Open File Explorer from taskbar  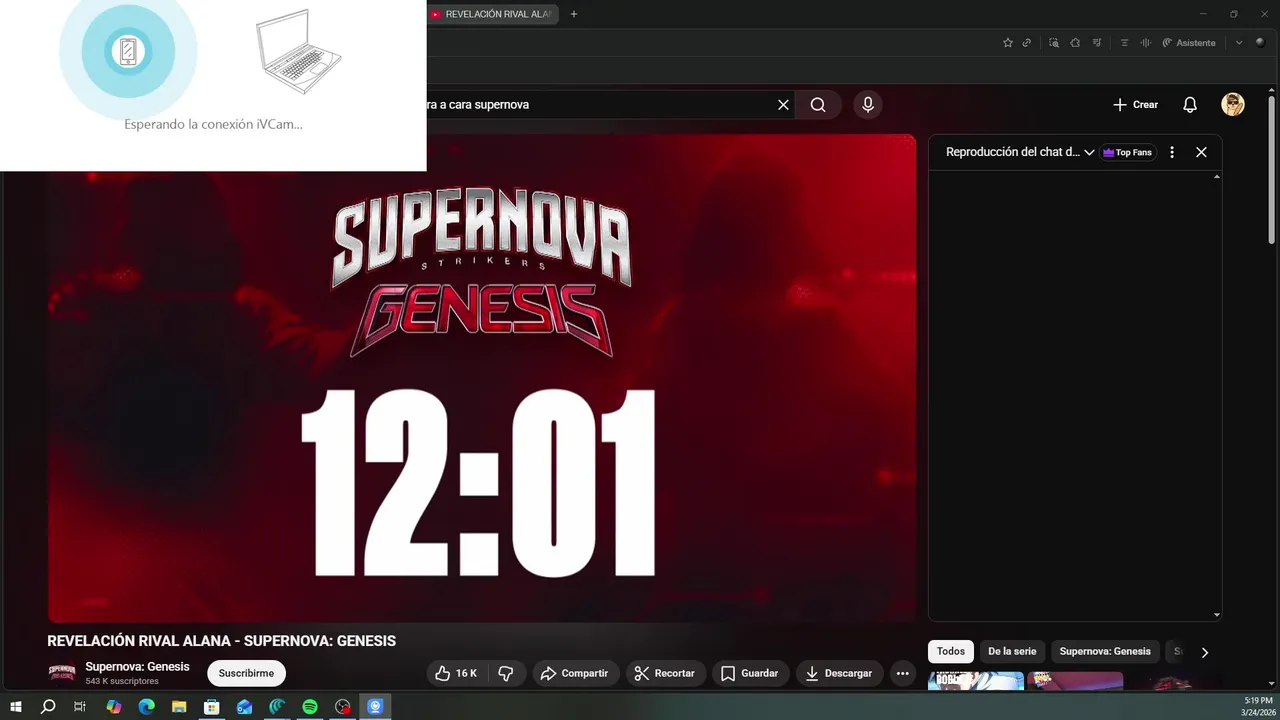coord(179,707)
